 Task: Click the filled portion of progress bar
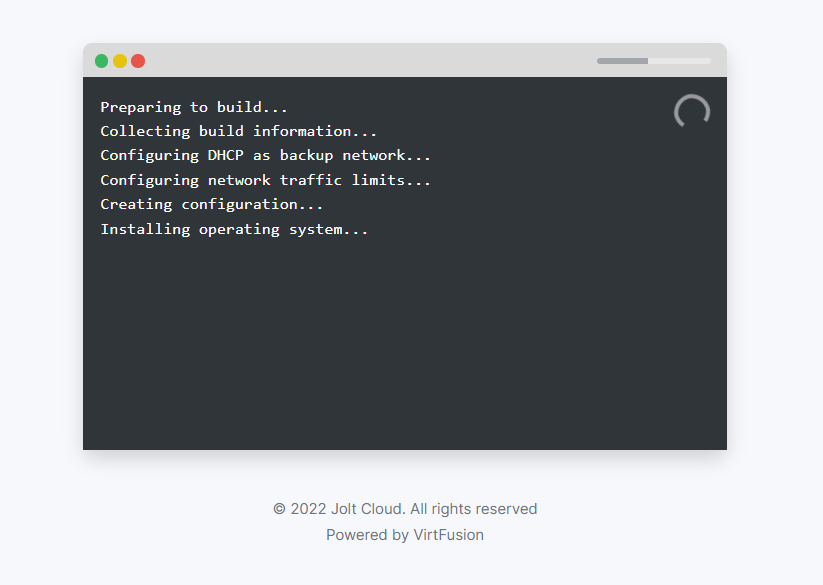622,61
